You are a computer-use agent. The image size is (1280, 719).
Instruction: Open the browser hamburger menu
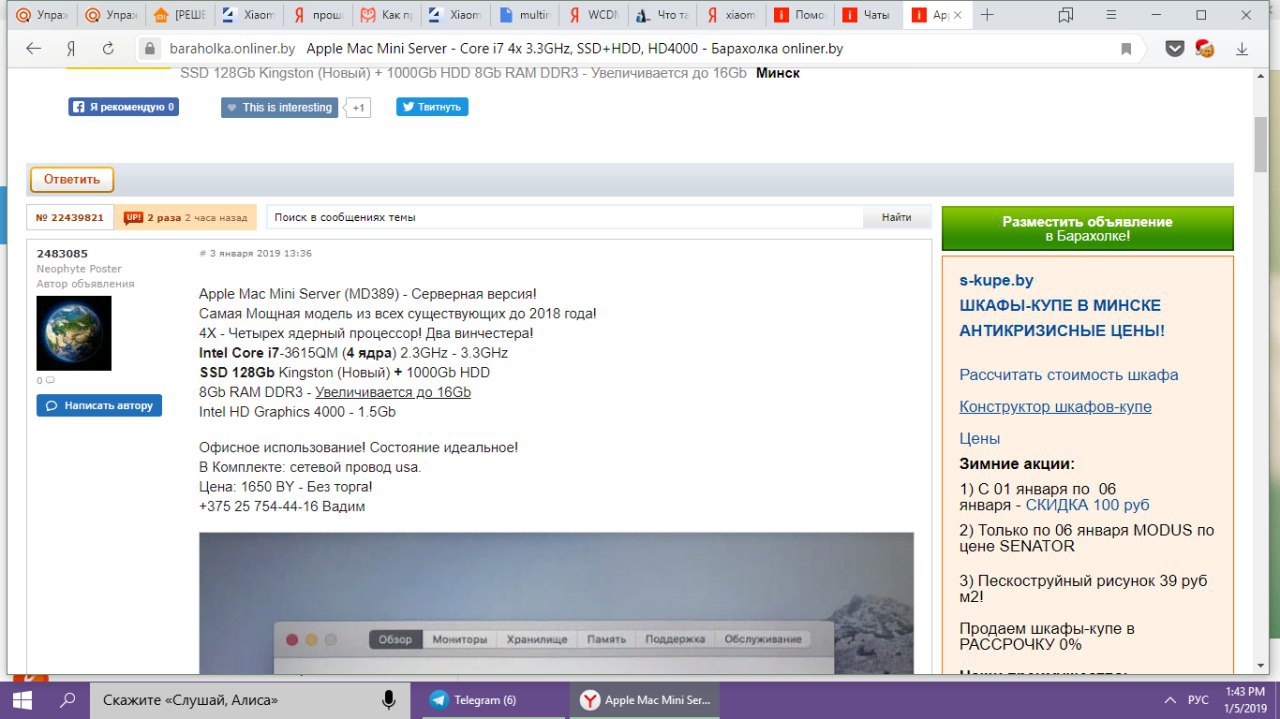[1110, 15]
